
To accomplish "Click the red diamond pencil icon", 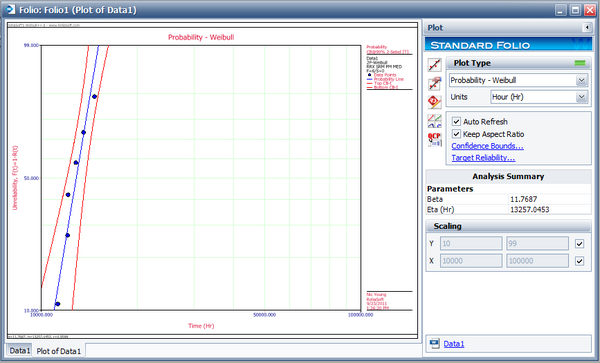I will pyautogui.click(x=434, y=102).
